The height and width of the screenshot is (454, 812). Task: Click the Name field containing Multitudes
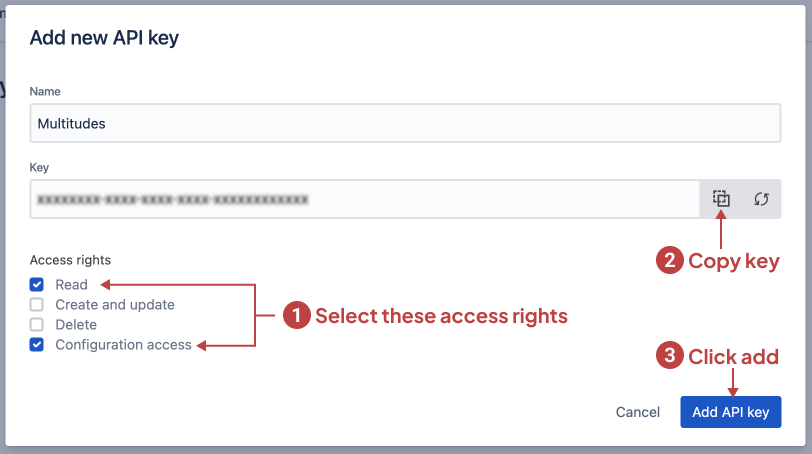(x=404, y=124)
